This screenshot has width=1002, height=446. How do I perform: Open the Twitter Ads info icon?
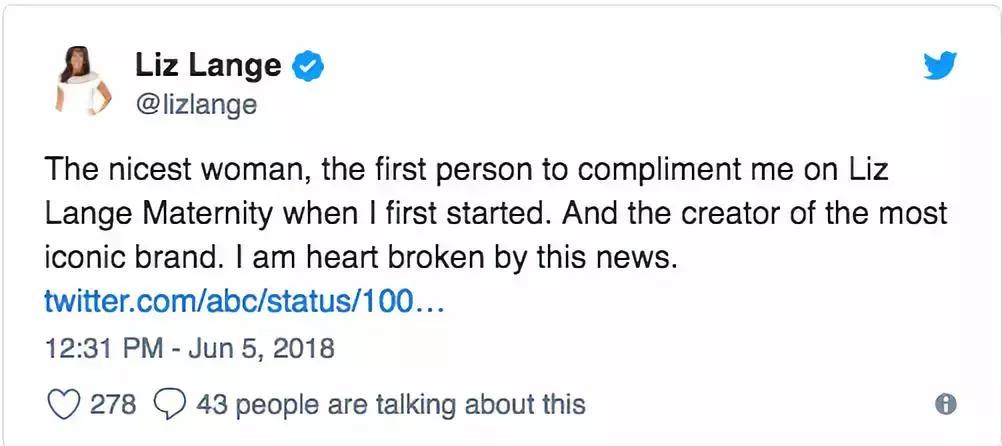coord(944,404)
